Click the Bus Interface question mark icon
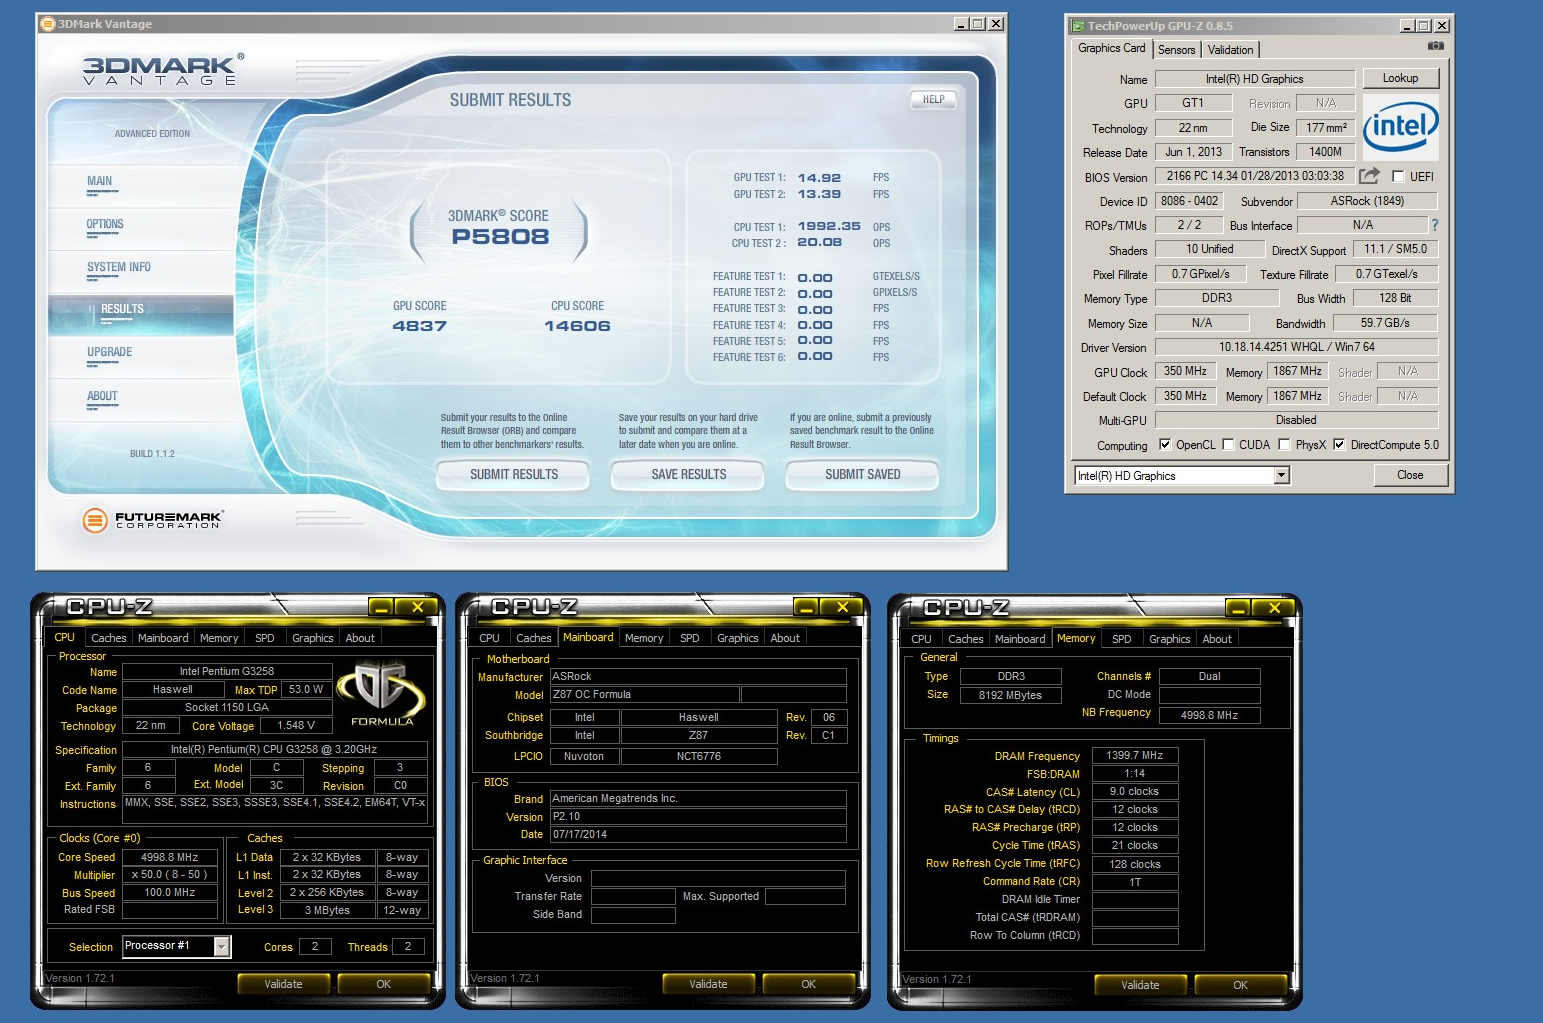The height and width of the screenshot is (1023, 1543). [1435, 225]
